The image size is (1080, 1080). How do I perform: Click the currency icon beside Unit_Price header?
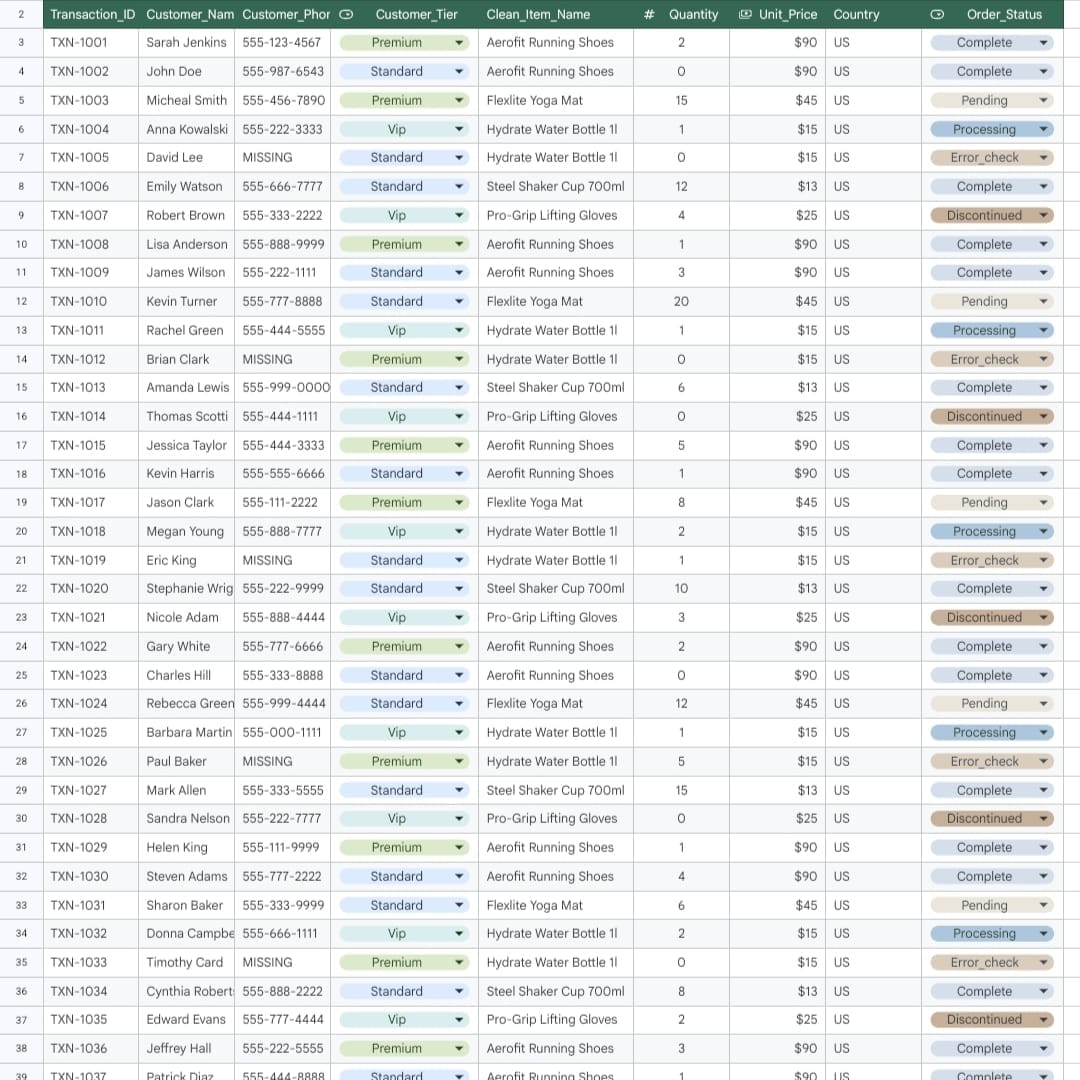click(x=745, y=14)
